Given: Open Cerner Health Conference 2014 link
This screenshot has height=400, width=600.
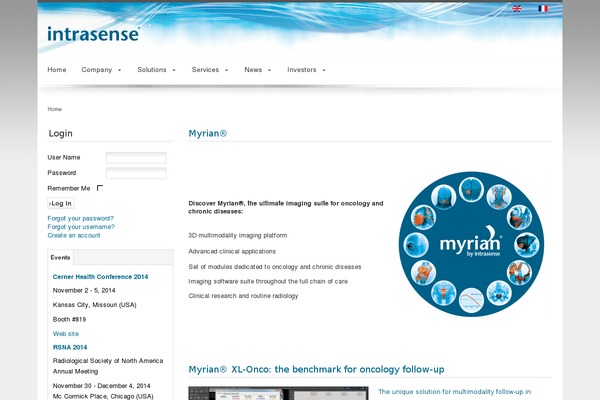Looking at the screenshot, I should (x=100, y=276).
